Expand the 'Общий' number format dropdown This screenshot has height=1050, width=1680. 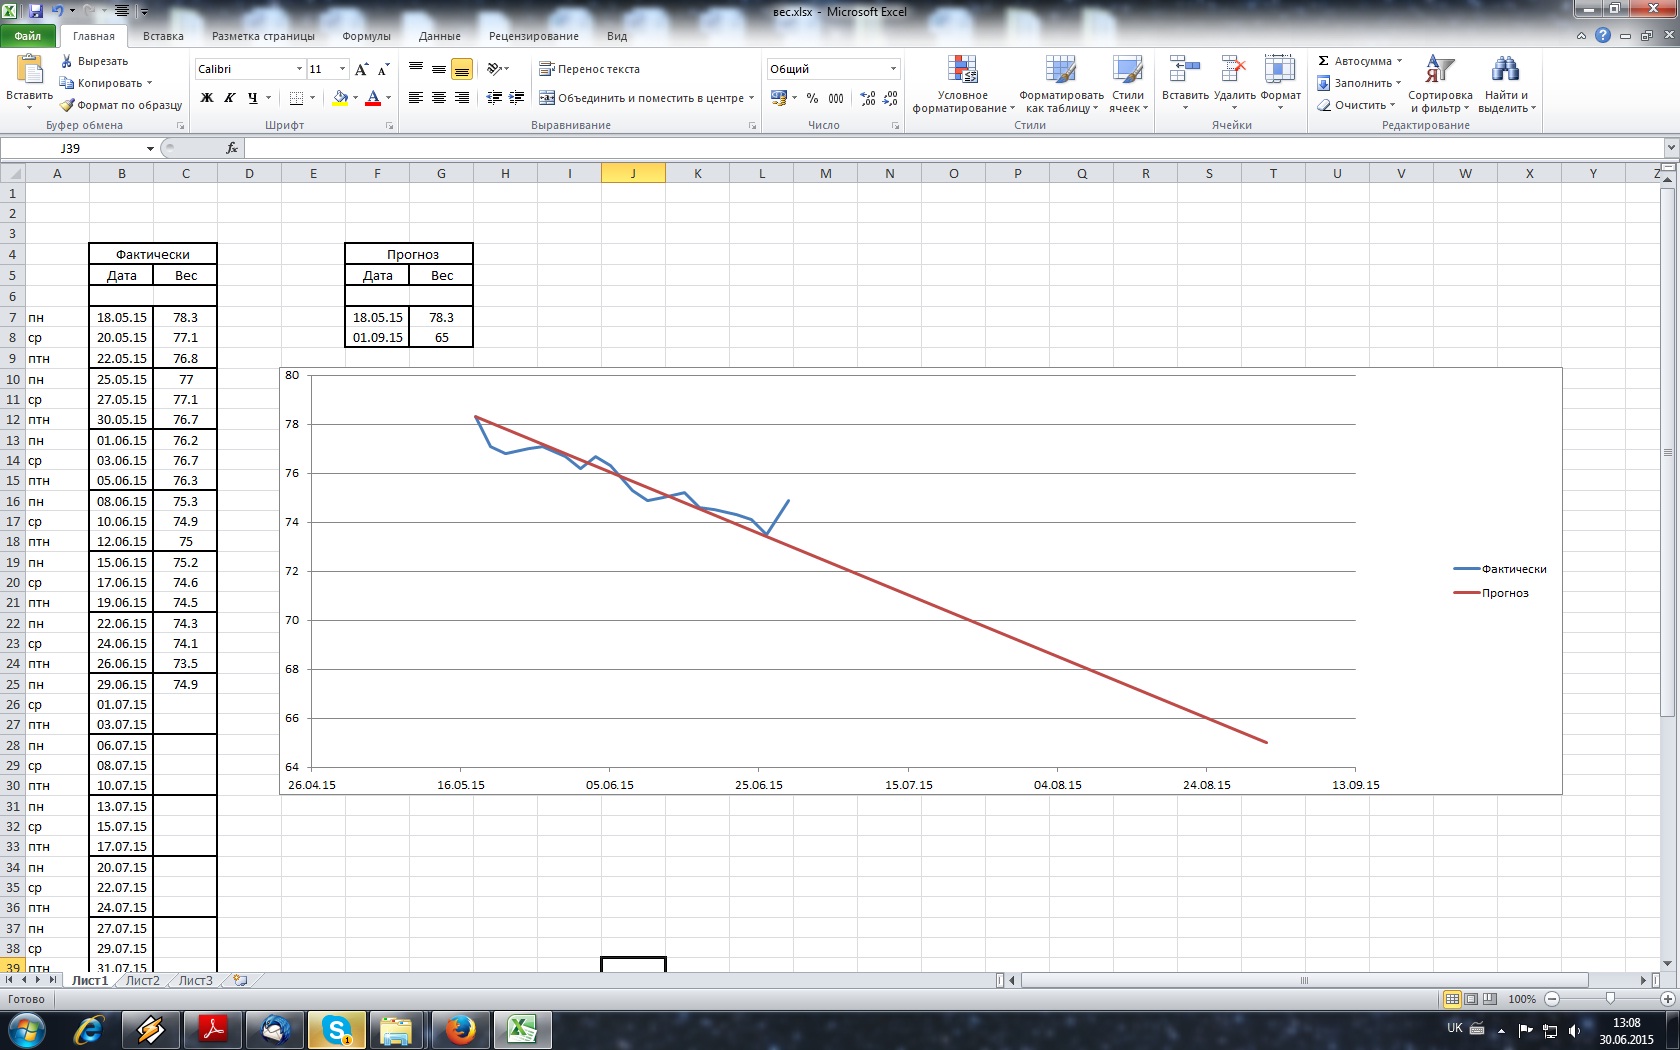(893, 69)
